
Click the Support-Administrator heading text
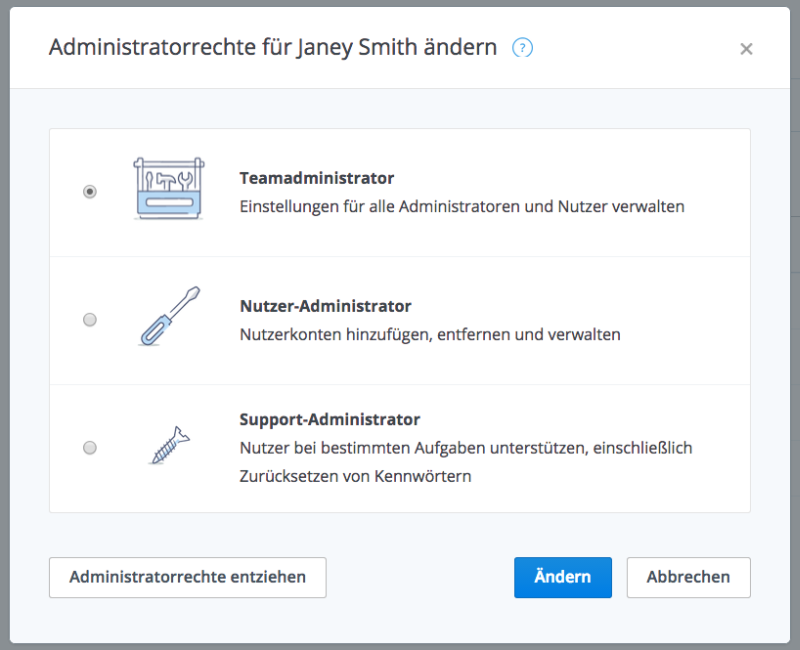click(330, 419)
